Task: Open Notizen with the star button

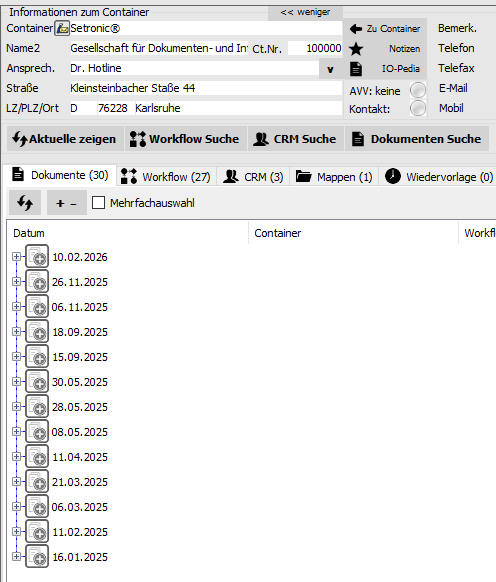Action: (x=385, y=49)
